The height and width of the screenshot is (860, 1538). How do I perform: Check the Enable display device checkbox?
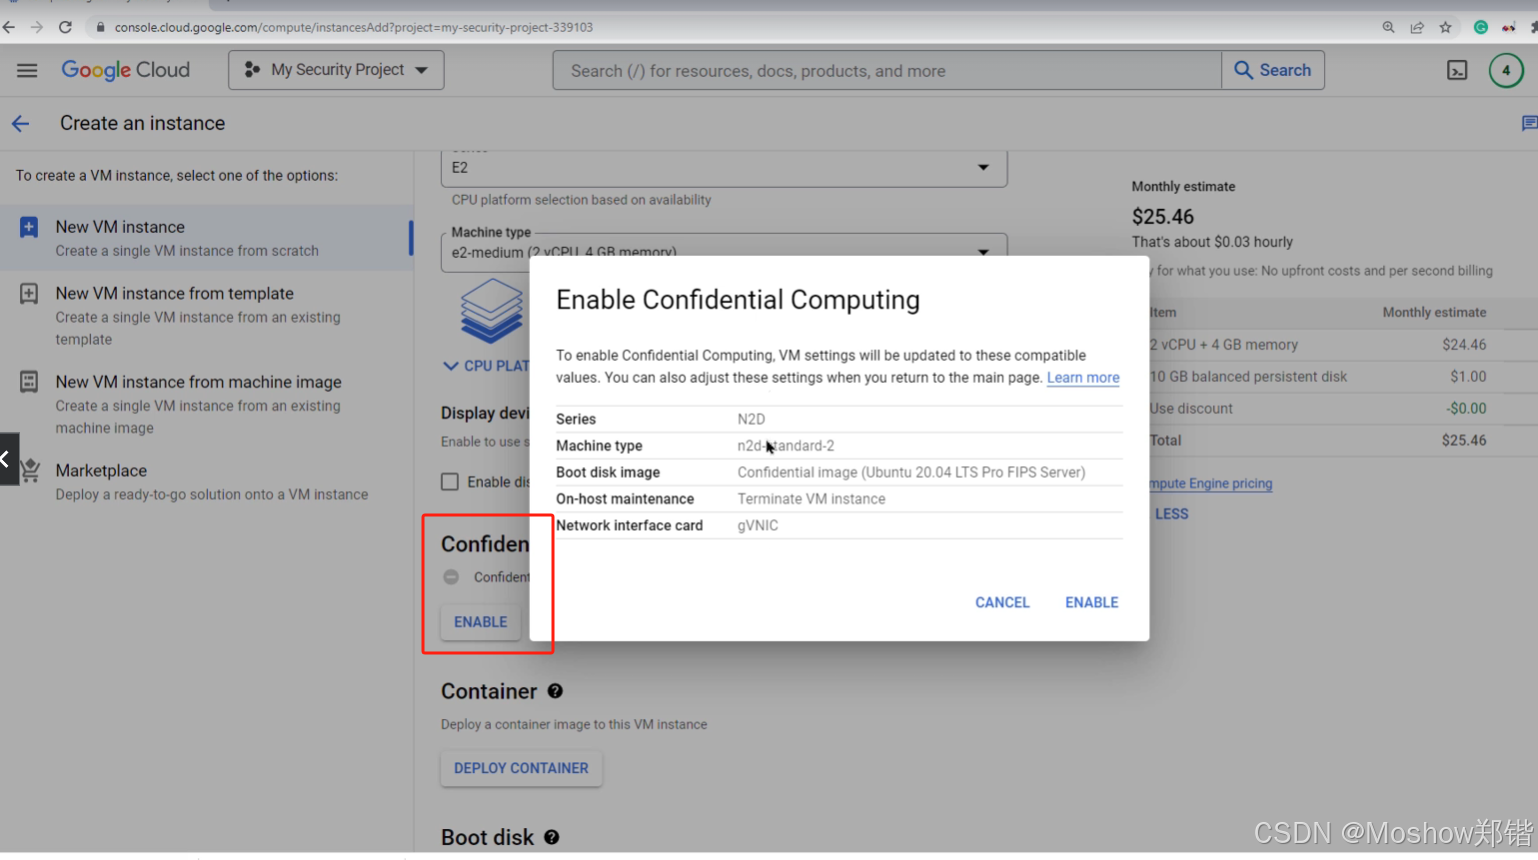(x=450, y=481)
